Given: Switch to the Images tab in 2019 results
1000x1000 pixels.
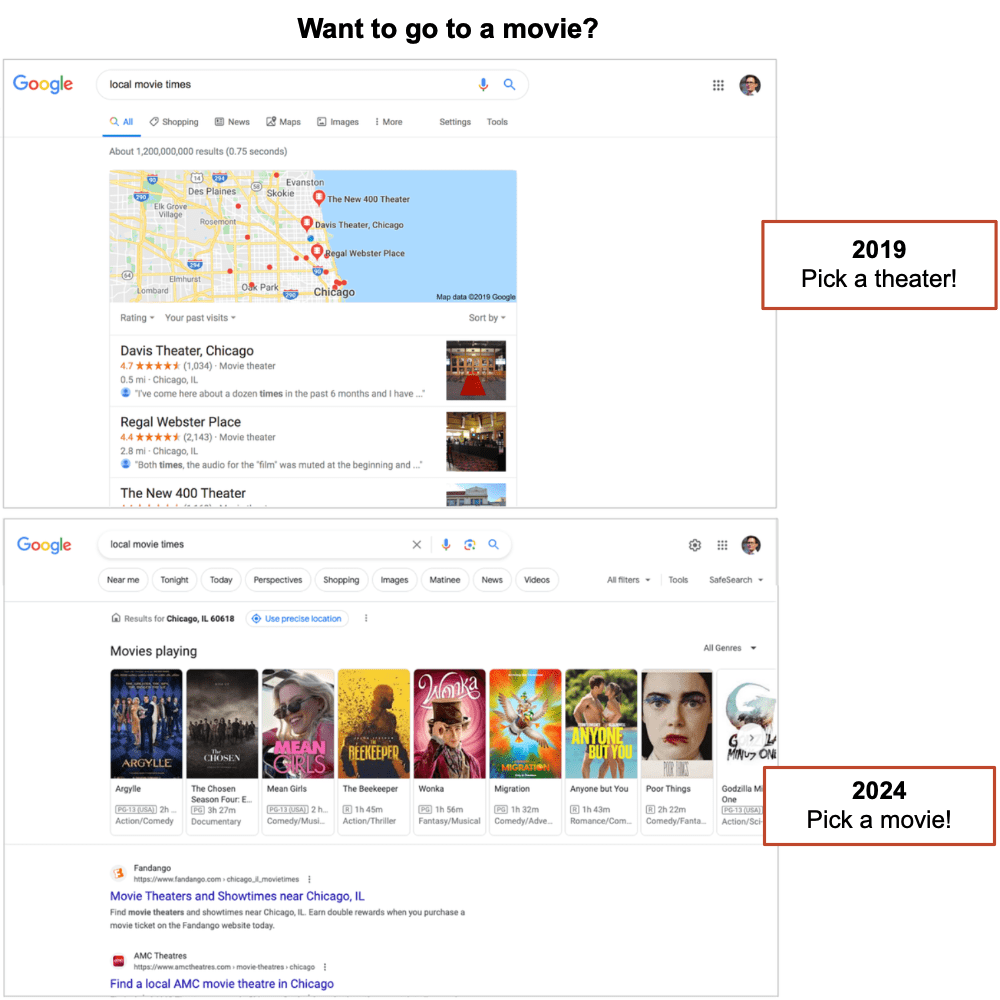Looking at the screenshot, I should (x=338, y=122).
